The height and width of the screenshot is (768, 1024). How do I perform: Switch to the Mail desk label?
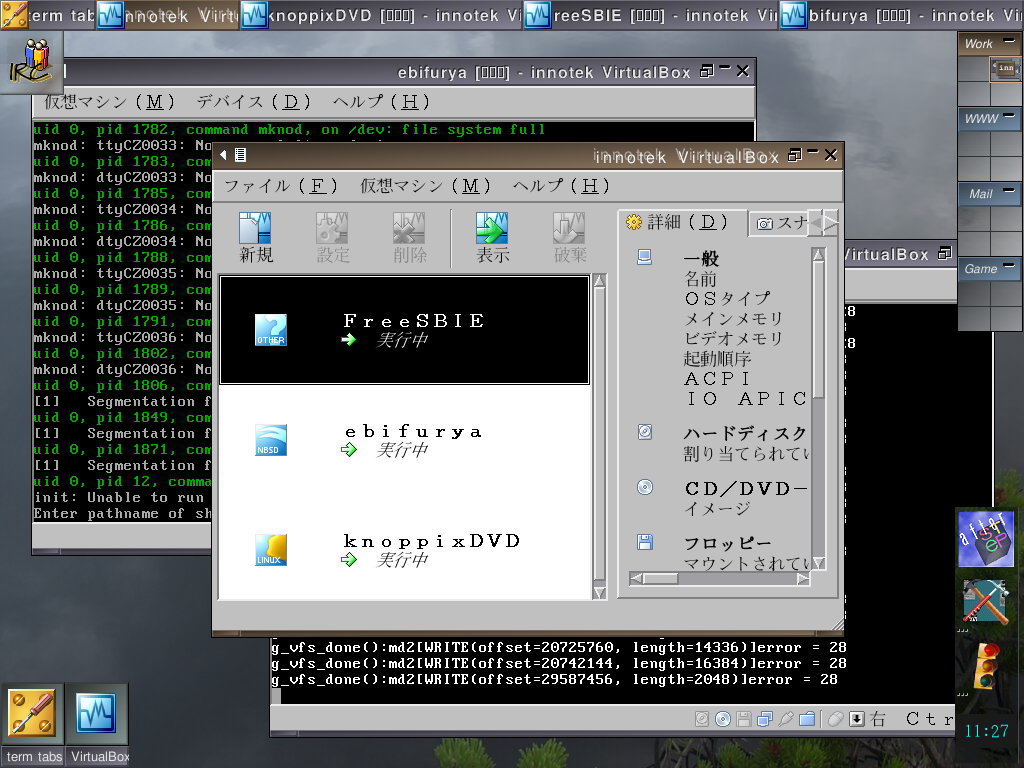click(981, 193)
